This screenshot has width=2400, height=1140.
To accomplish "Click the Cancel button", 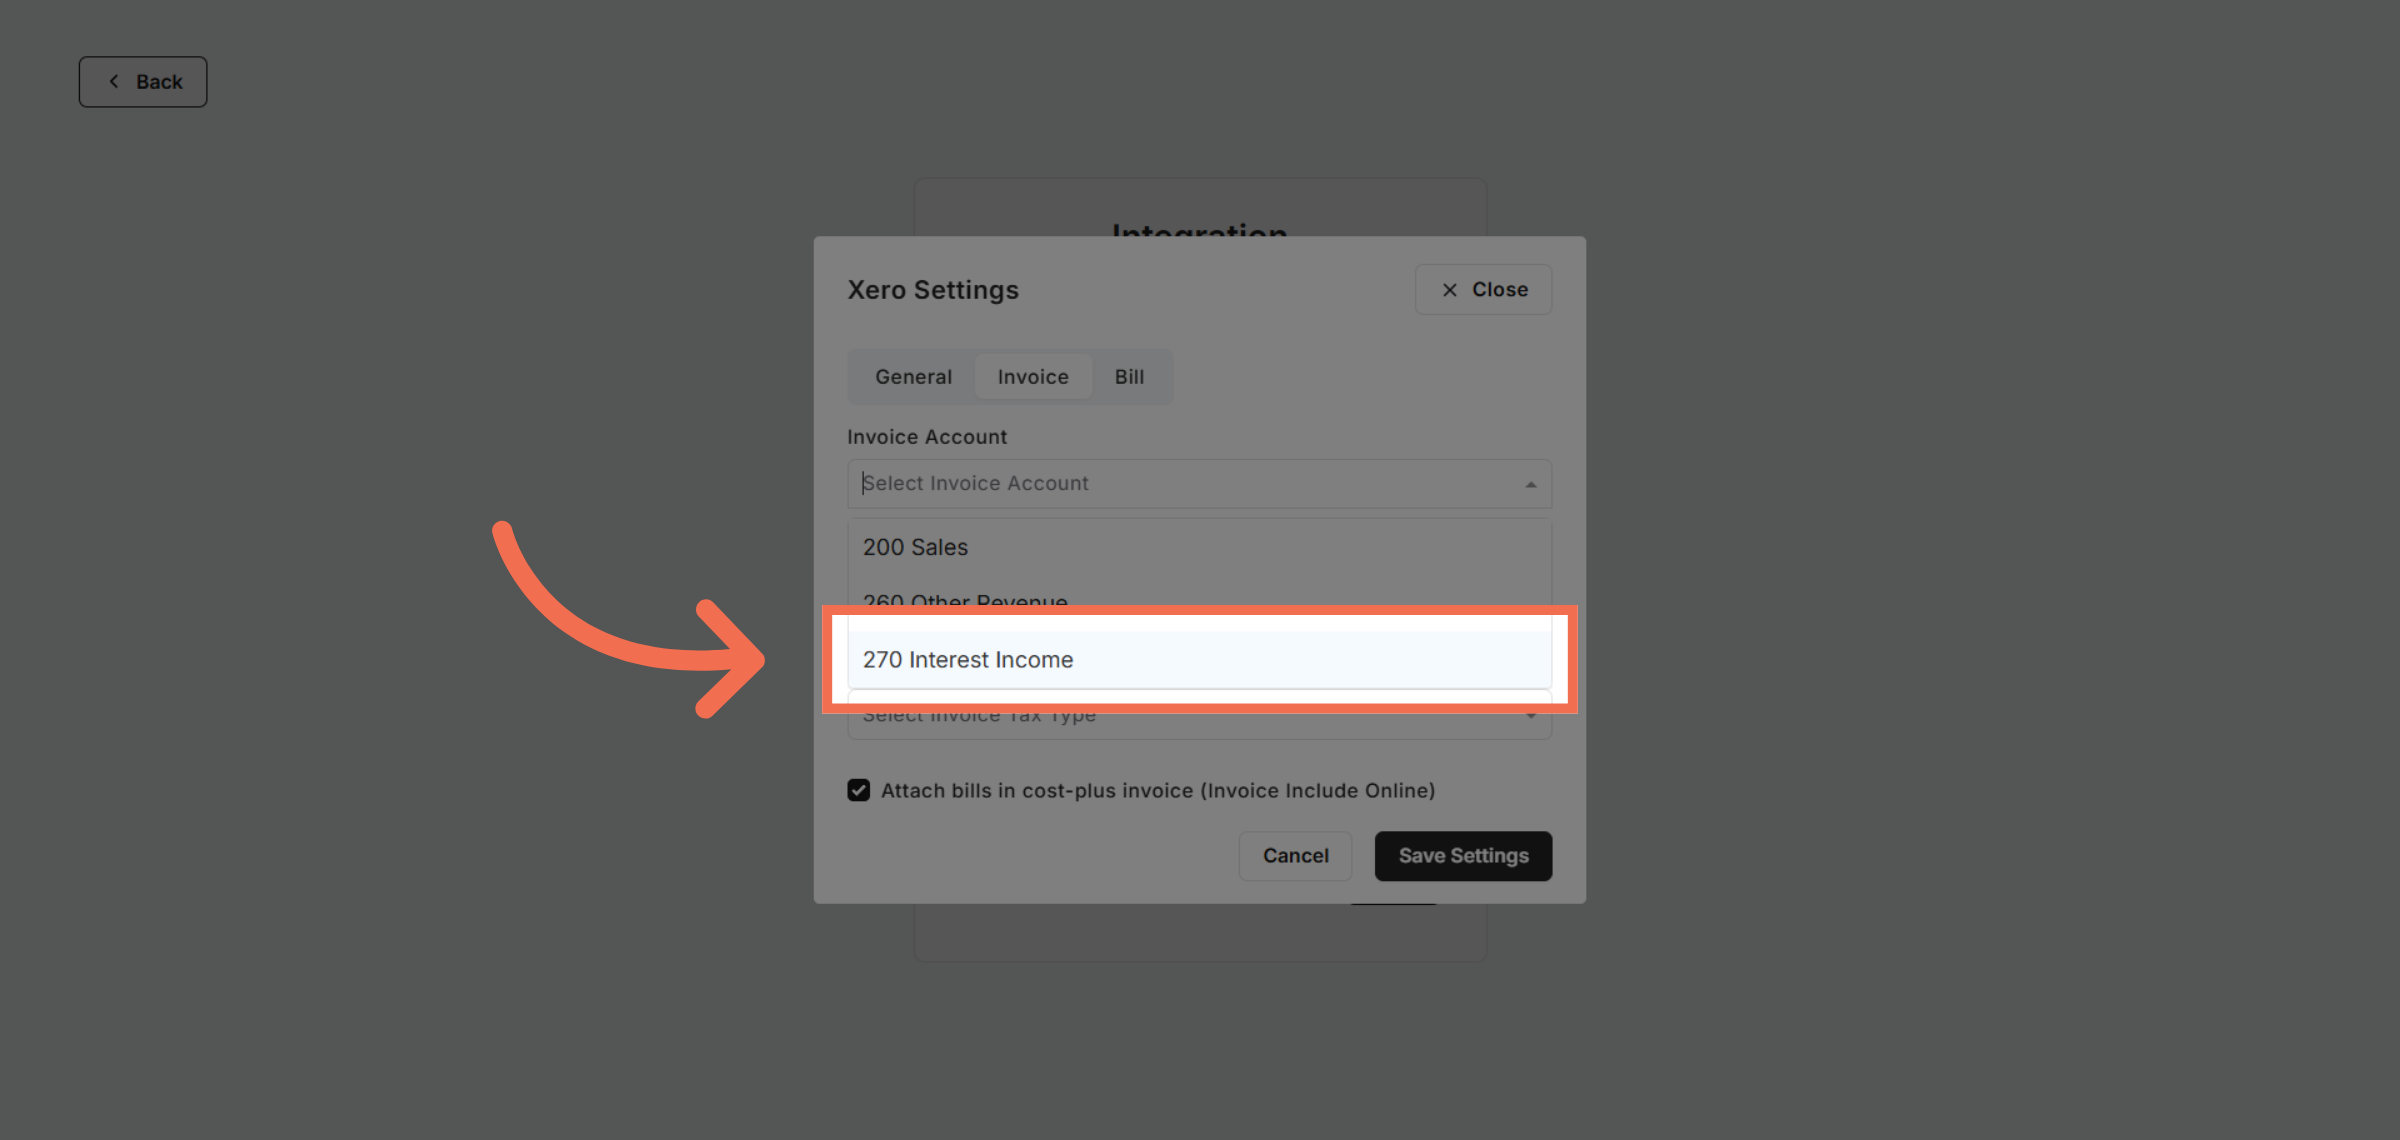I will (1295, 855).
